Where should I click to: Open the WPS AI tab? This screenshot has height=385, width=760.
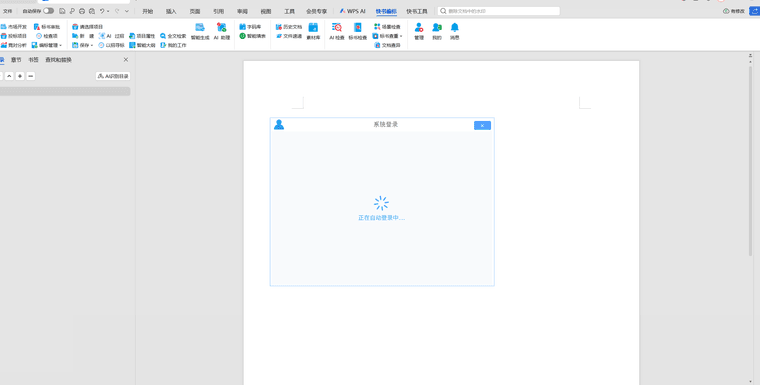pyautogui.click(x=352, y=11)
